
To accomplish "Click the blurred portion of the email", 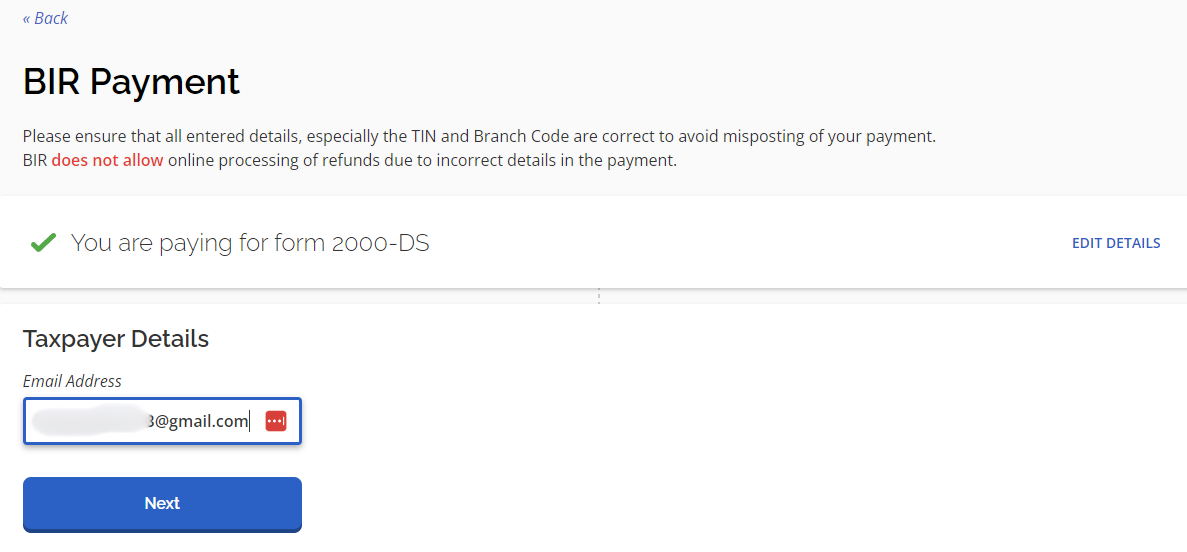I will 89,421.
